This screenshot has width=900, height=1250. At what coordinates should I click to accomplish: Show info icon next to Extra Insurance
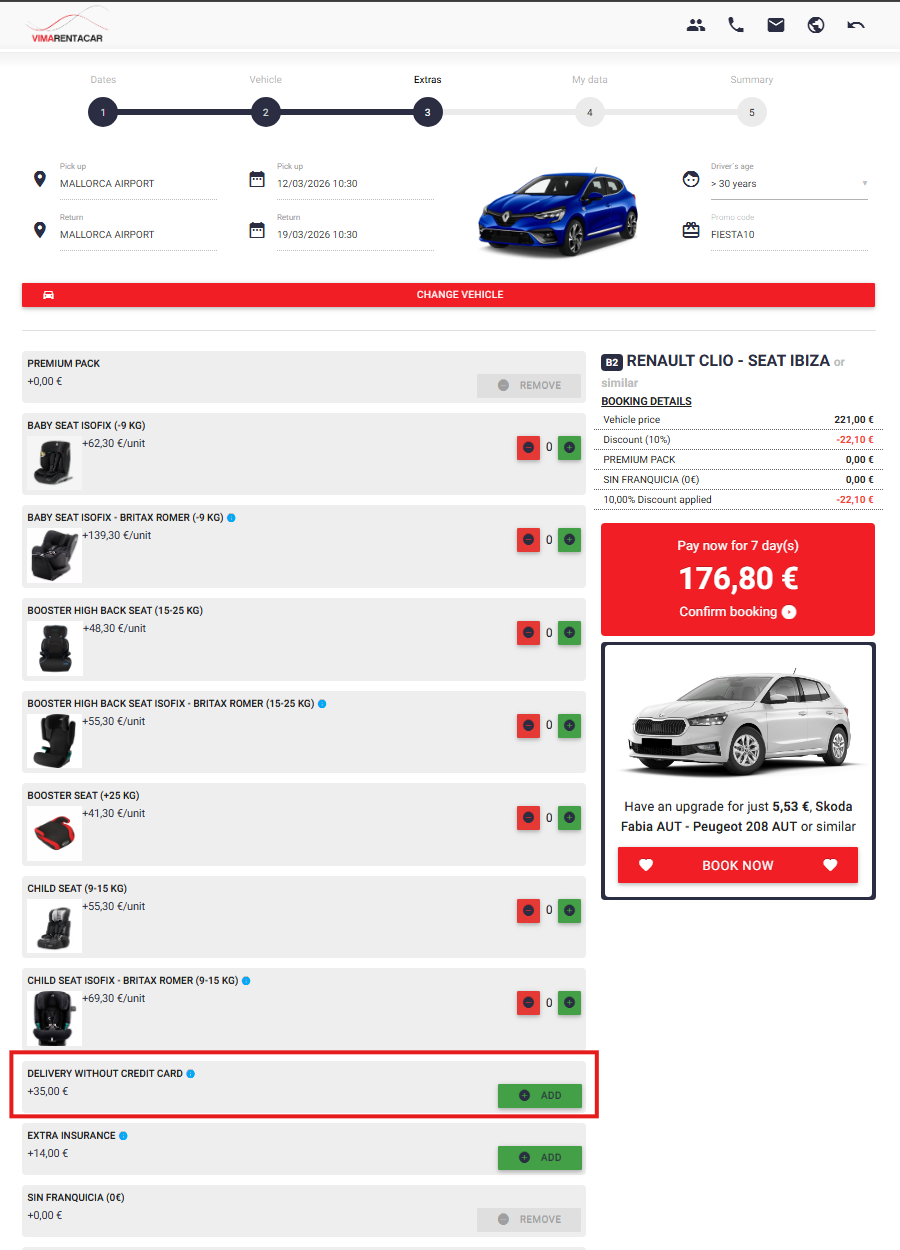(124, 1136)
